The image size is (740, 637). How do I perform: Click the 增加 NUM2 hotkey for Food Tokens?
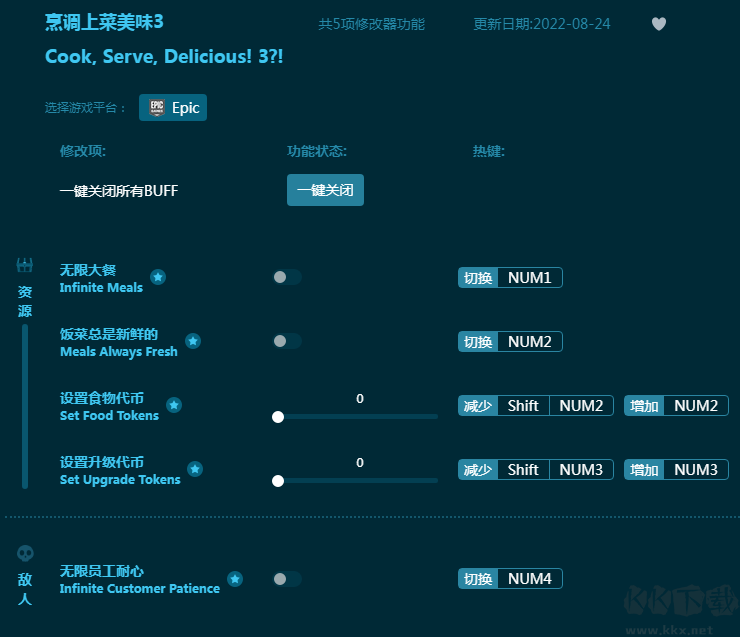pos(676,405)
